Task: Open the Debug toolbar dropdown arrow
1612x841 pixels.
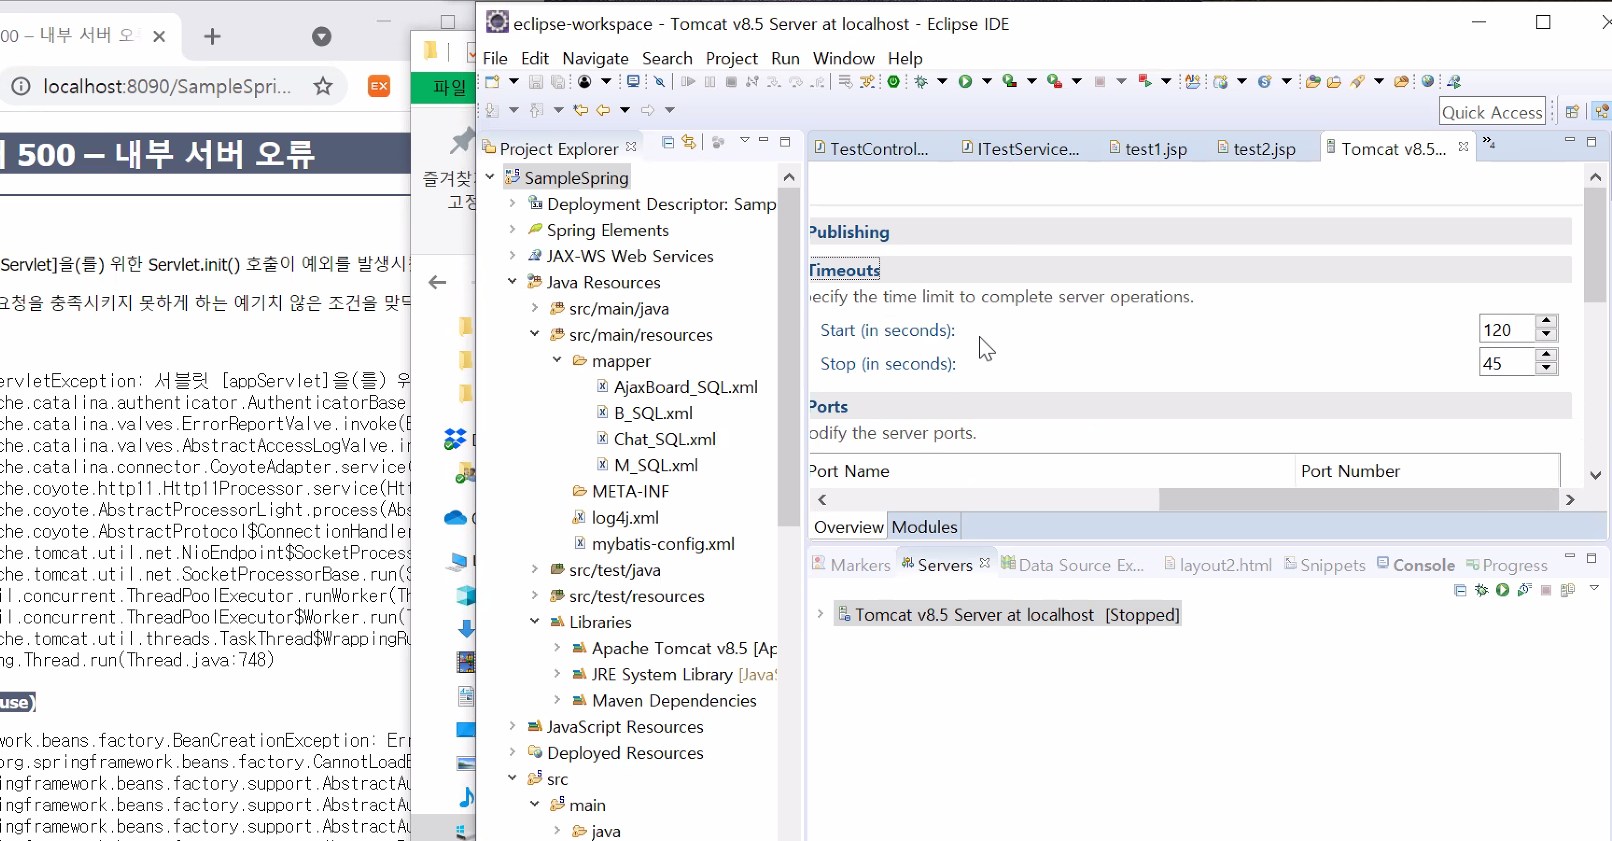Action: pos(942,81)
